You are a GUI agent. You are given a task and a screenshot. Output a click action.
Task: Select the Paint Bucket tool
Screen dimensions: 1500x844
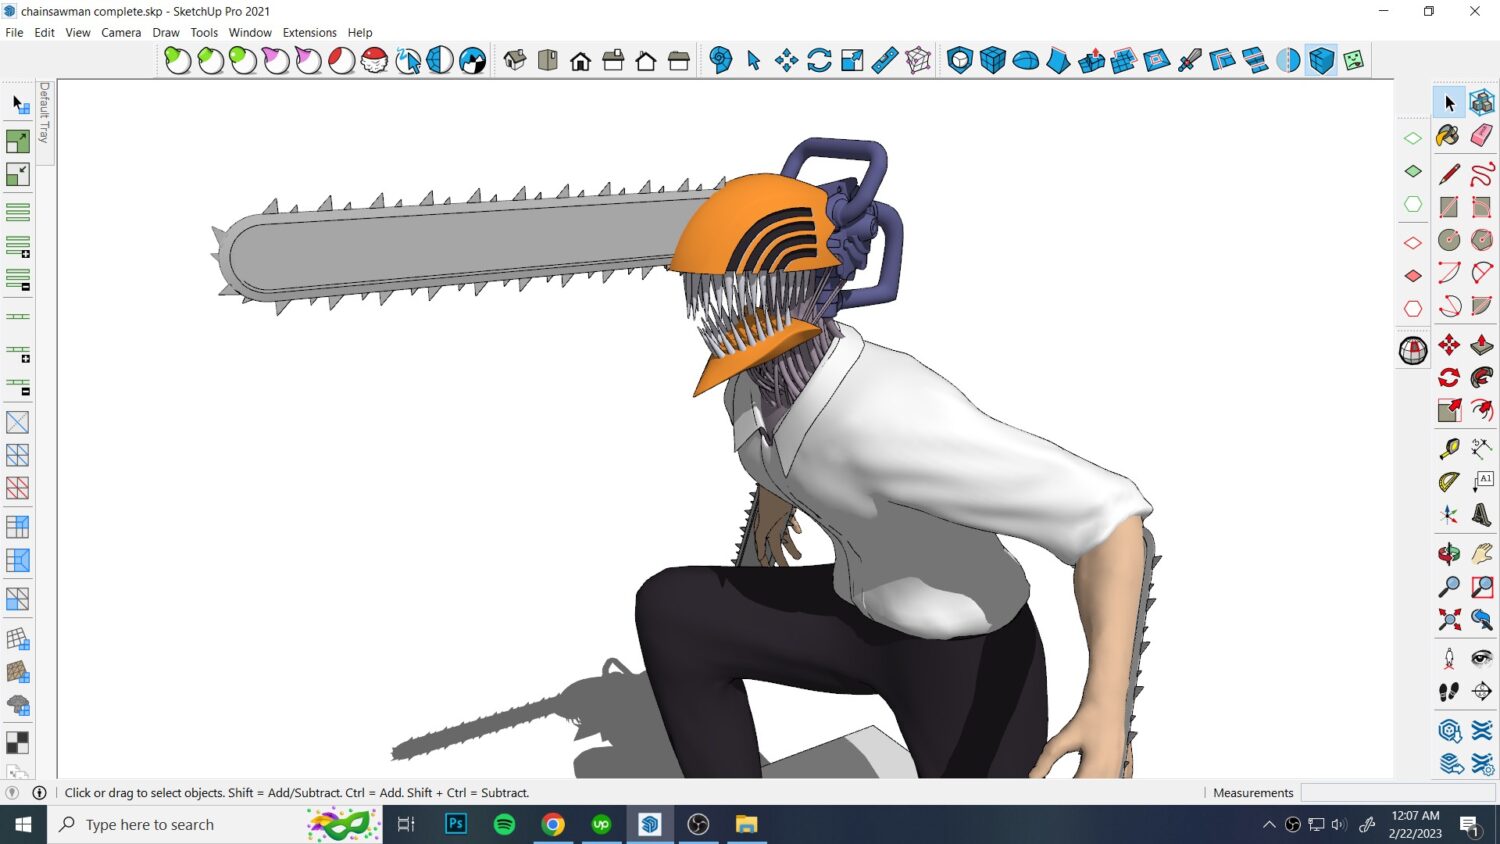[x=1448, y=136]
